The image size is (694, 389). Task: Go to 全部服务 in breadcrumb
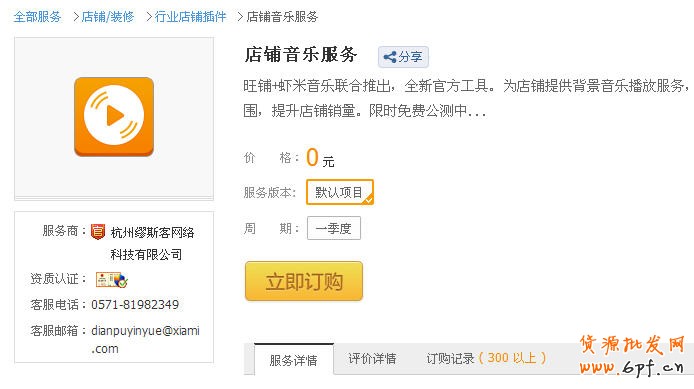coord(37,17)
